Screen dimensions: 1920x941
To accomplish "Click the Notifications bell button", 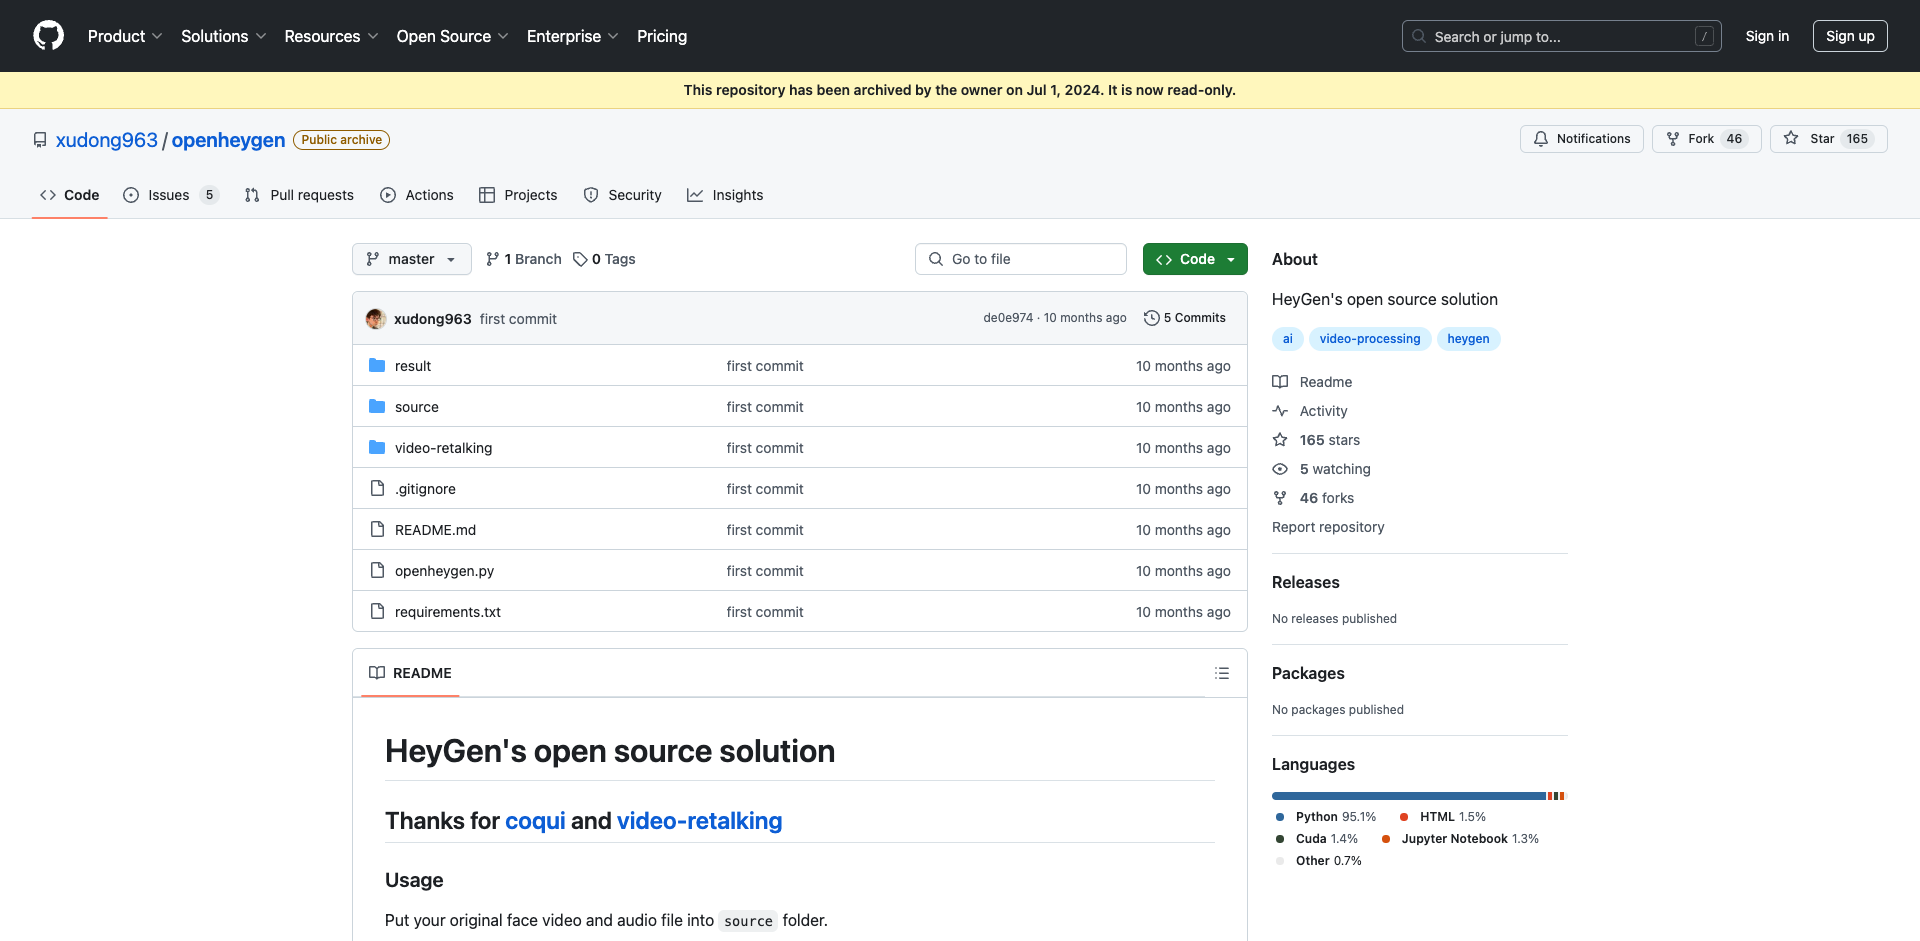I will point(1582,139).
